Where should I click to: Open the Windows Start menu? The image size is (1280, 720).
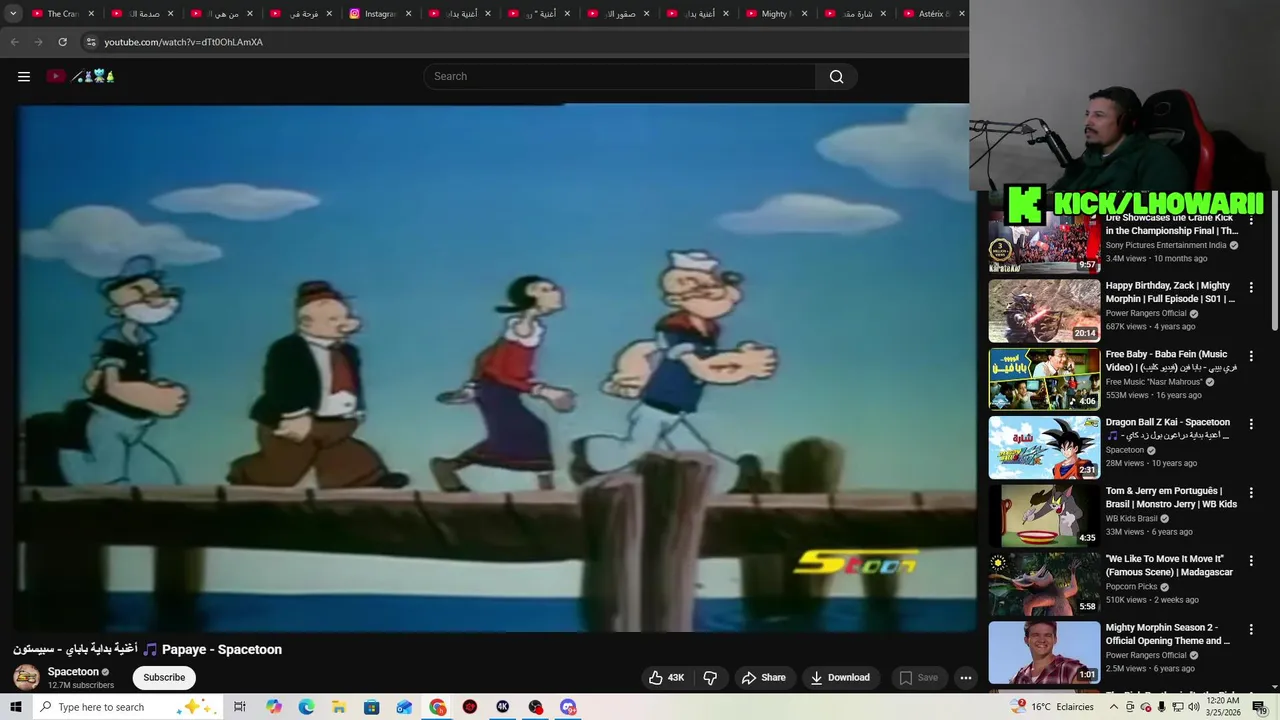(15, 707)
